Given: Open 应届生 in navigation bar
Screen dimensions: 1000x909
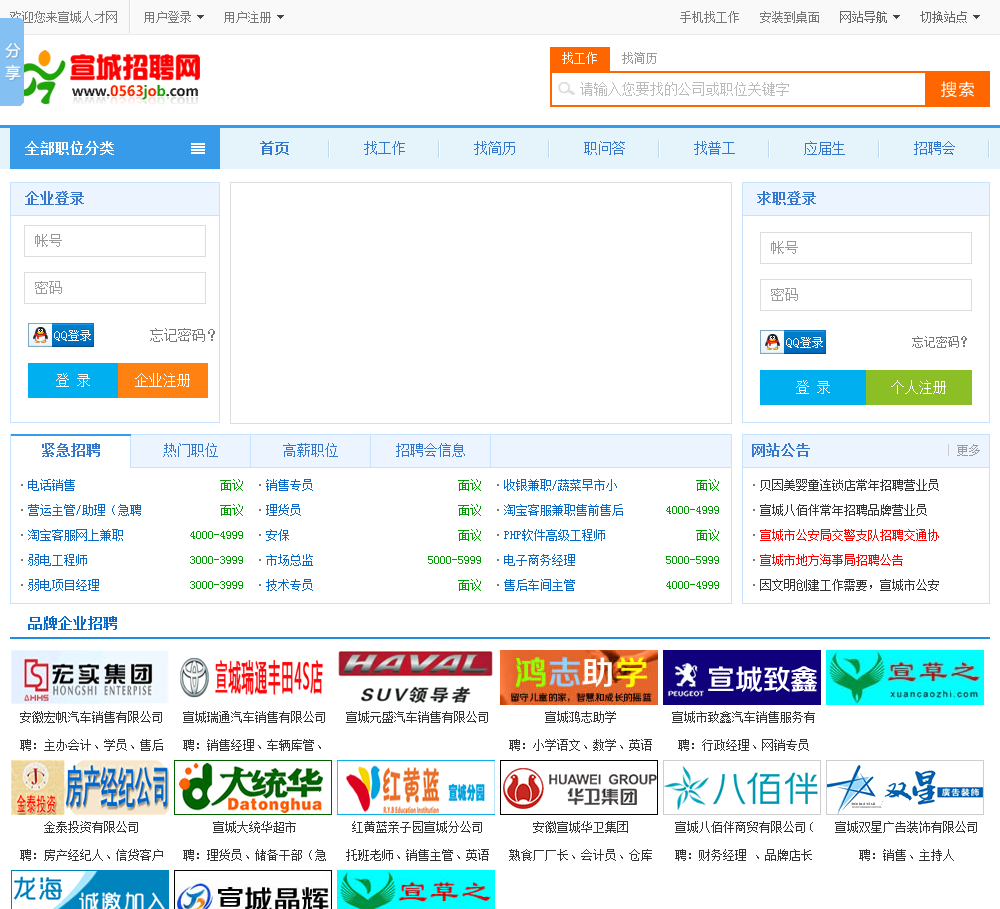Looking at the screenshot, I should [x=824, y=149].
